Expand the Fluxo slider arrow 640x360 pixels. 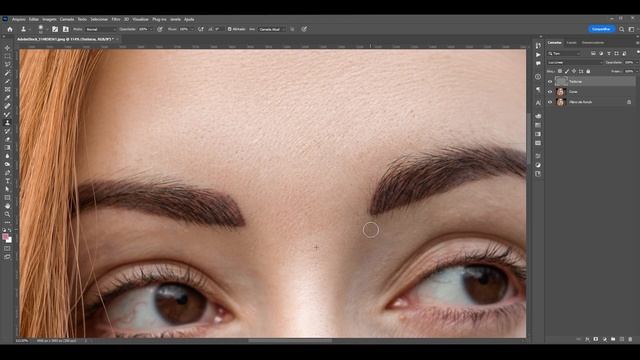[x=192, y=29]
